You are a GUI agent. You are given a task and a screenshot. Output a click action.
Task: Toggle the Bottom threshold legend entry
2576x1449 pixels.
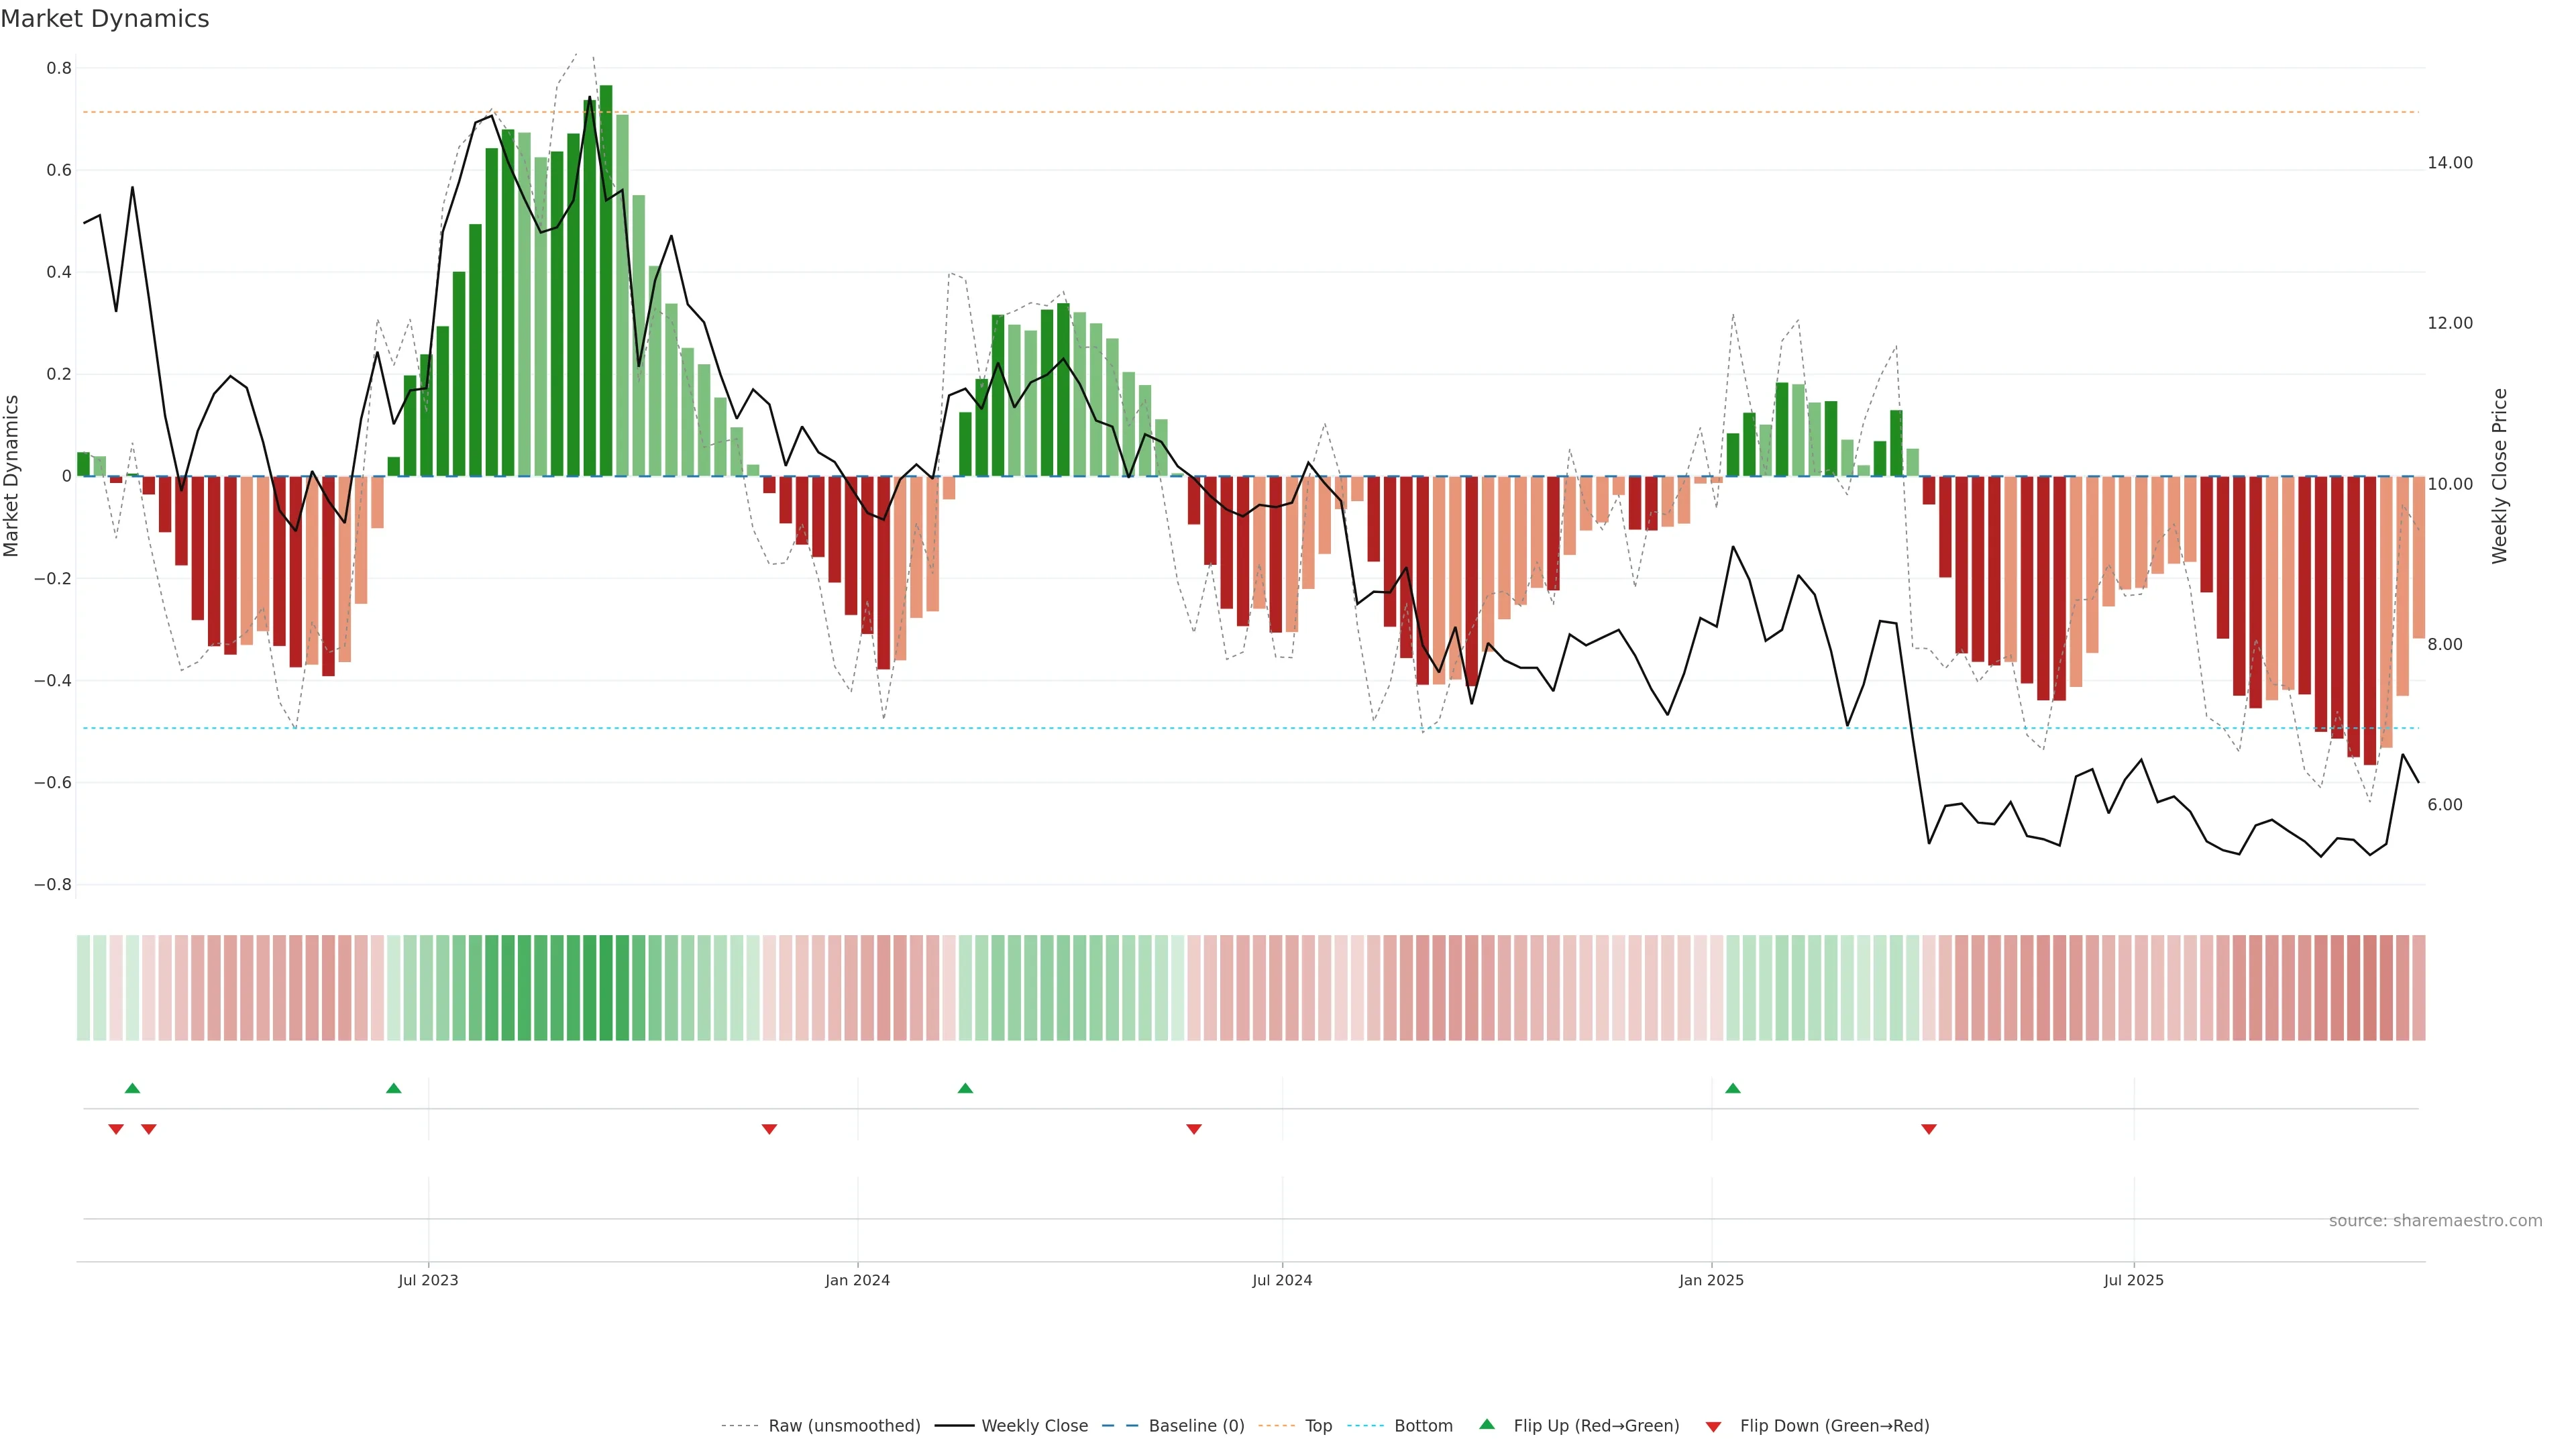(x=1422, y=1426)
